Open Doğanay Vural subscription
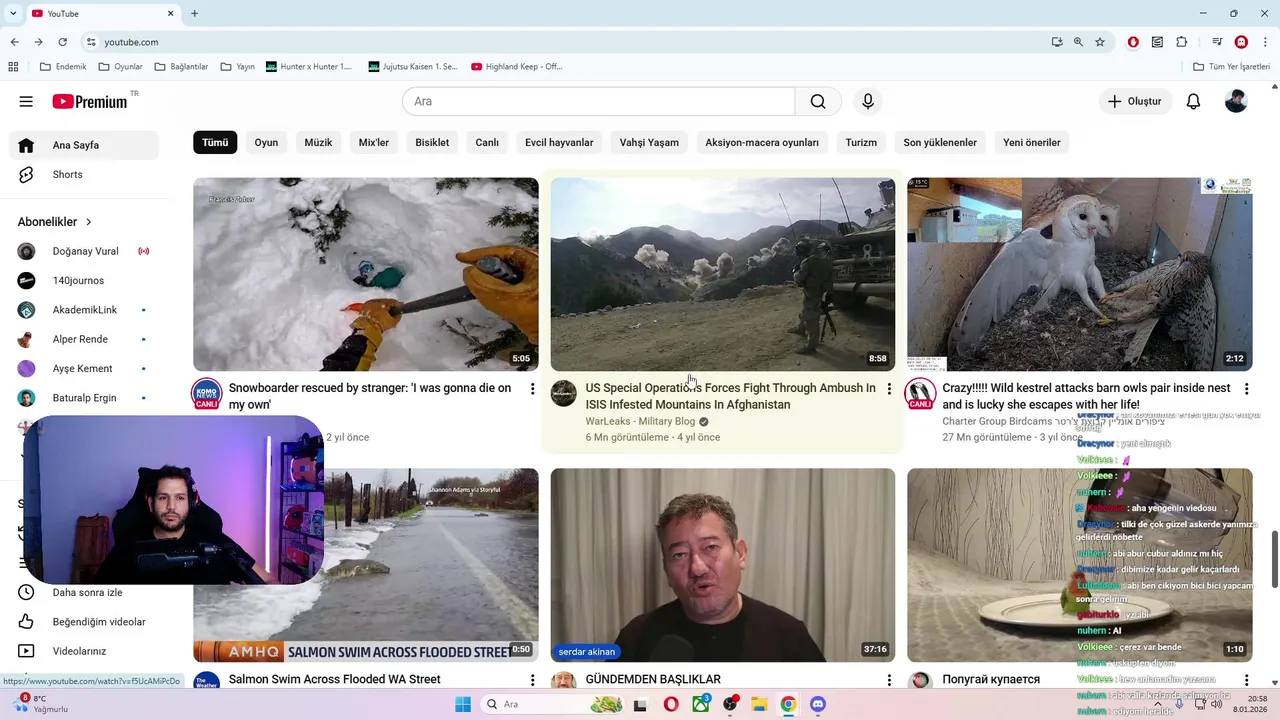 pos(84,251)
